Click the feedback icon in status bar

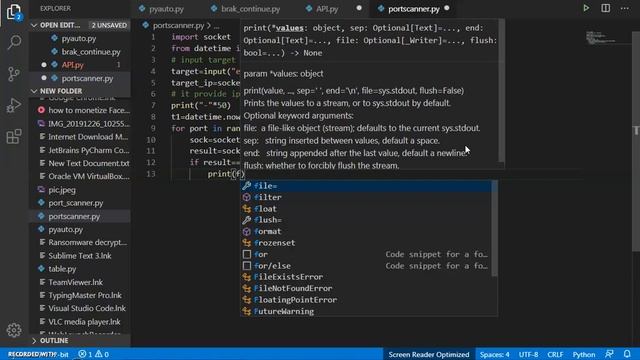coord(609,354)
